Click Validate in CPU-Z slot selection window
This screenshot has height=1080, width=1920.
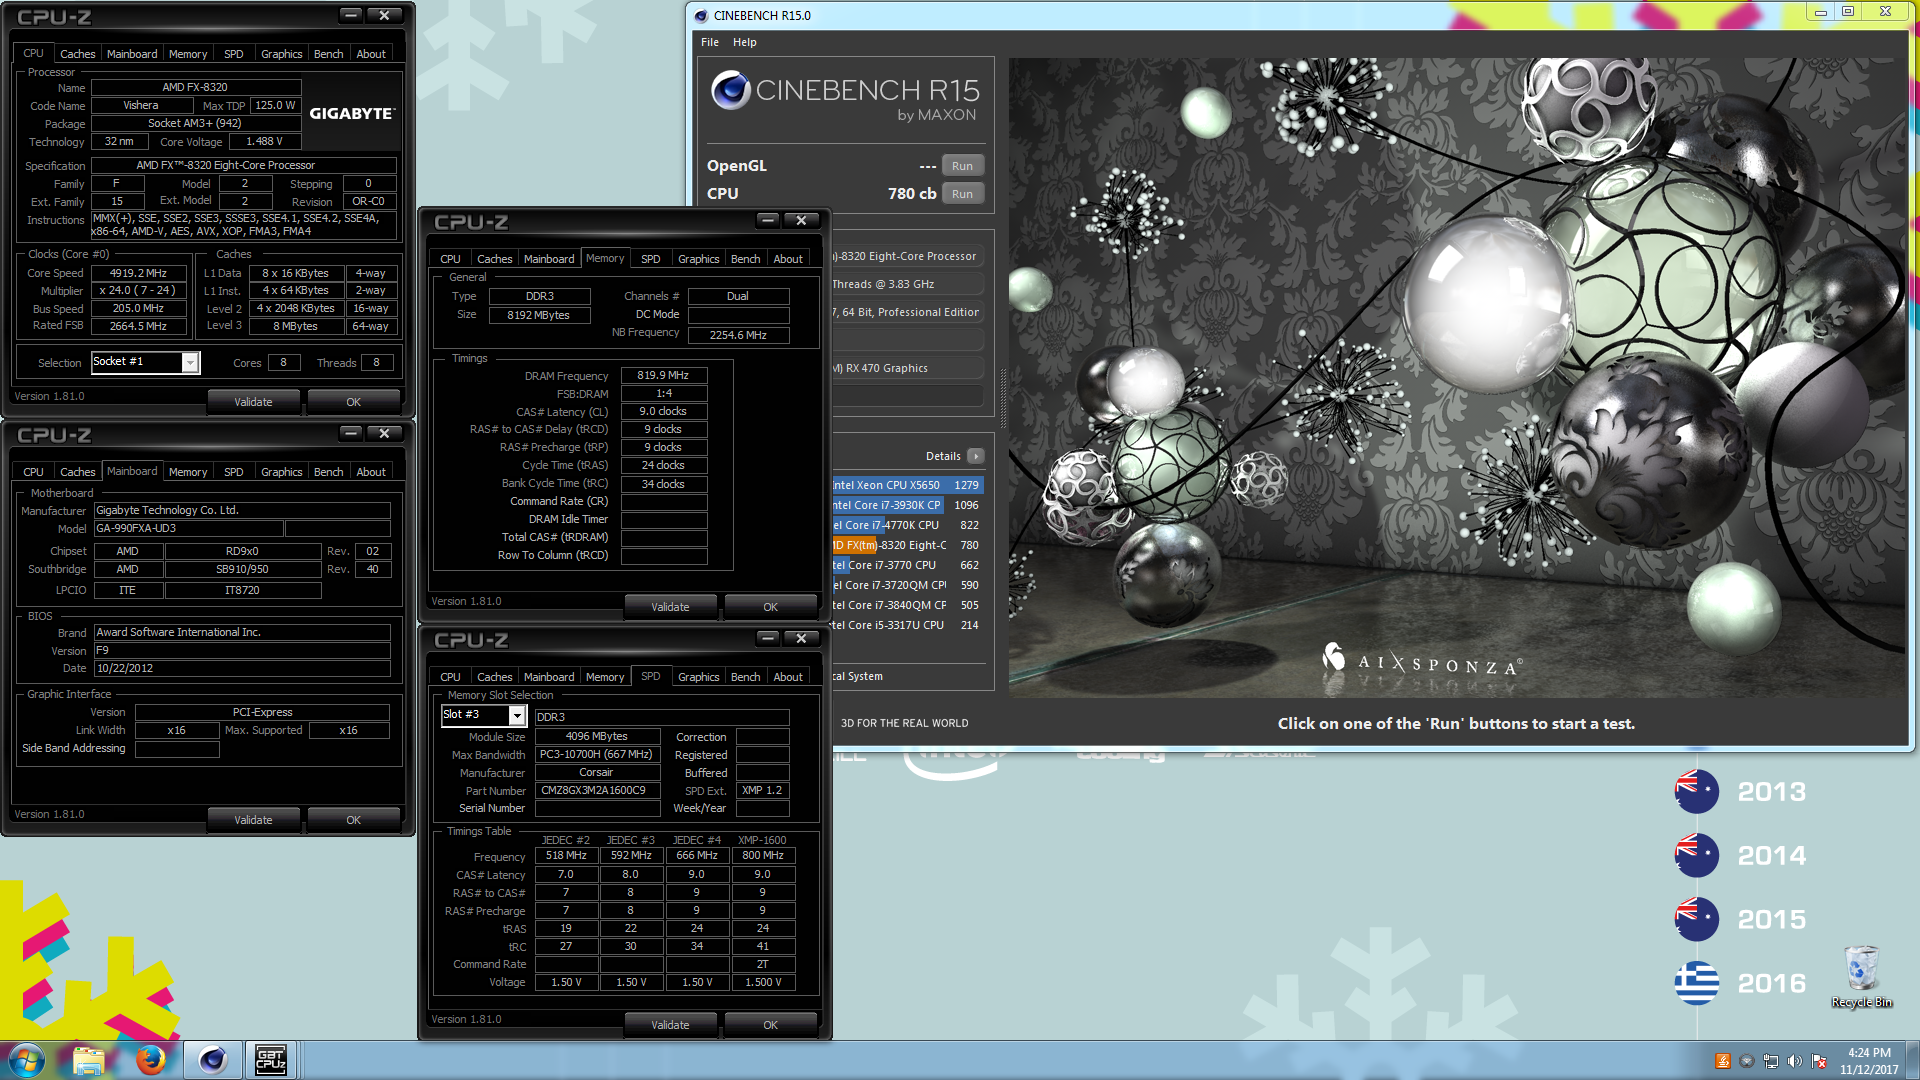[670, 1025]
